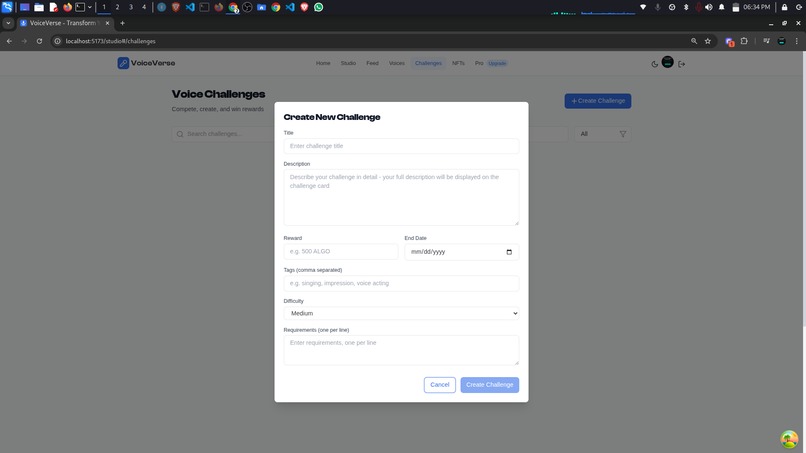The width and height of the screenshot is (806, 453).
Task: Open the browser extensions puzzle icon
Action: (x=744, y=41)
